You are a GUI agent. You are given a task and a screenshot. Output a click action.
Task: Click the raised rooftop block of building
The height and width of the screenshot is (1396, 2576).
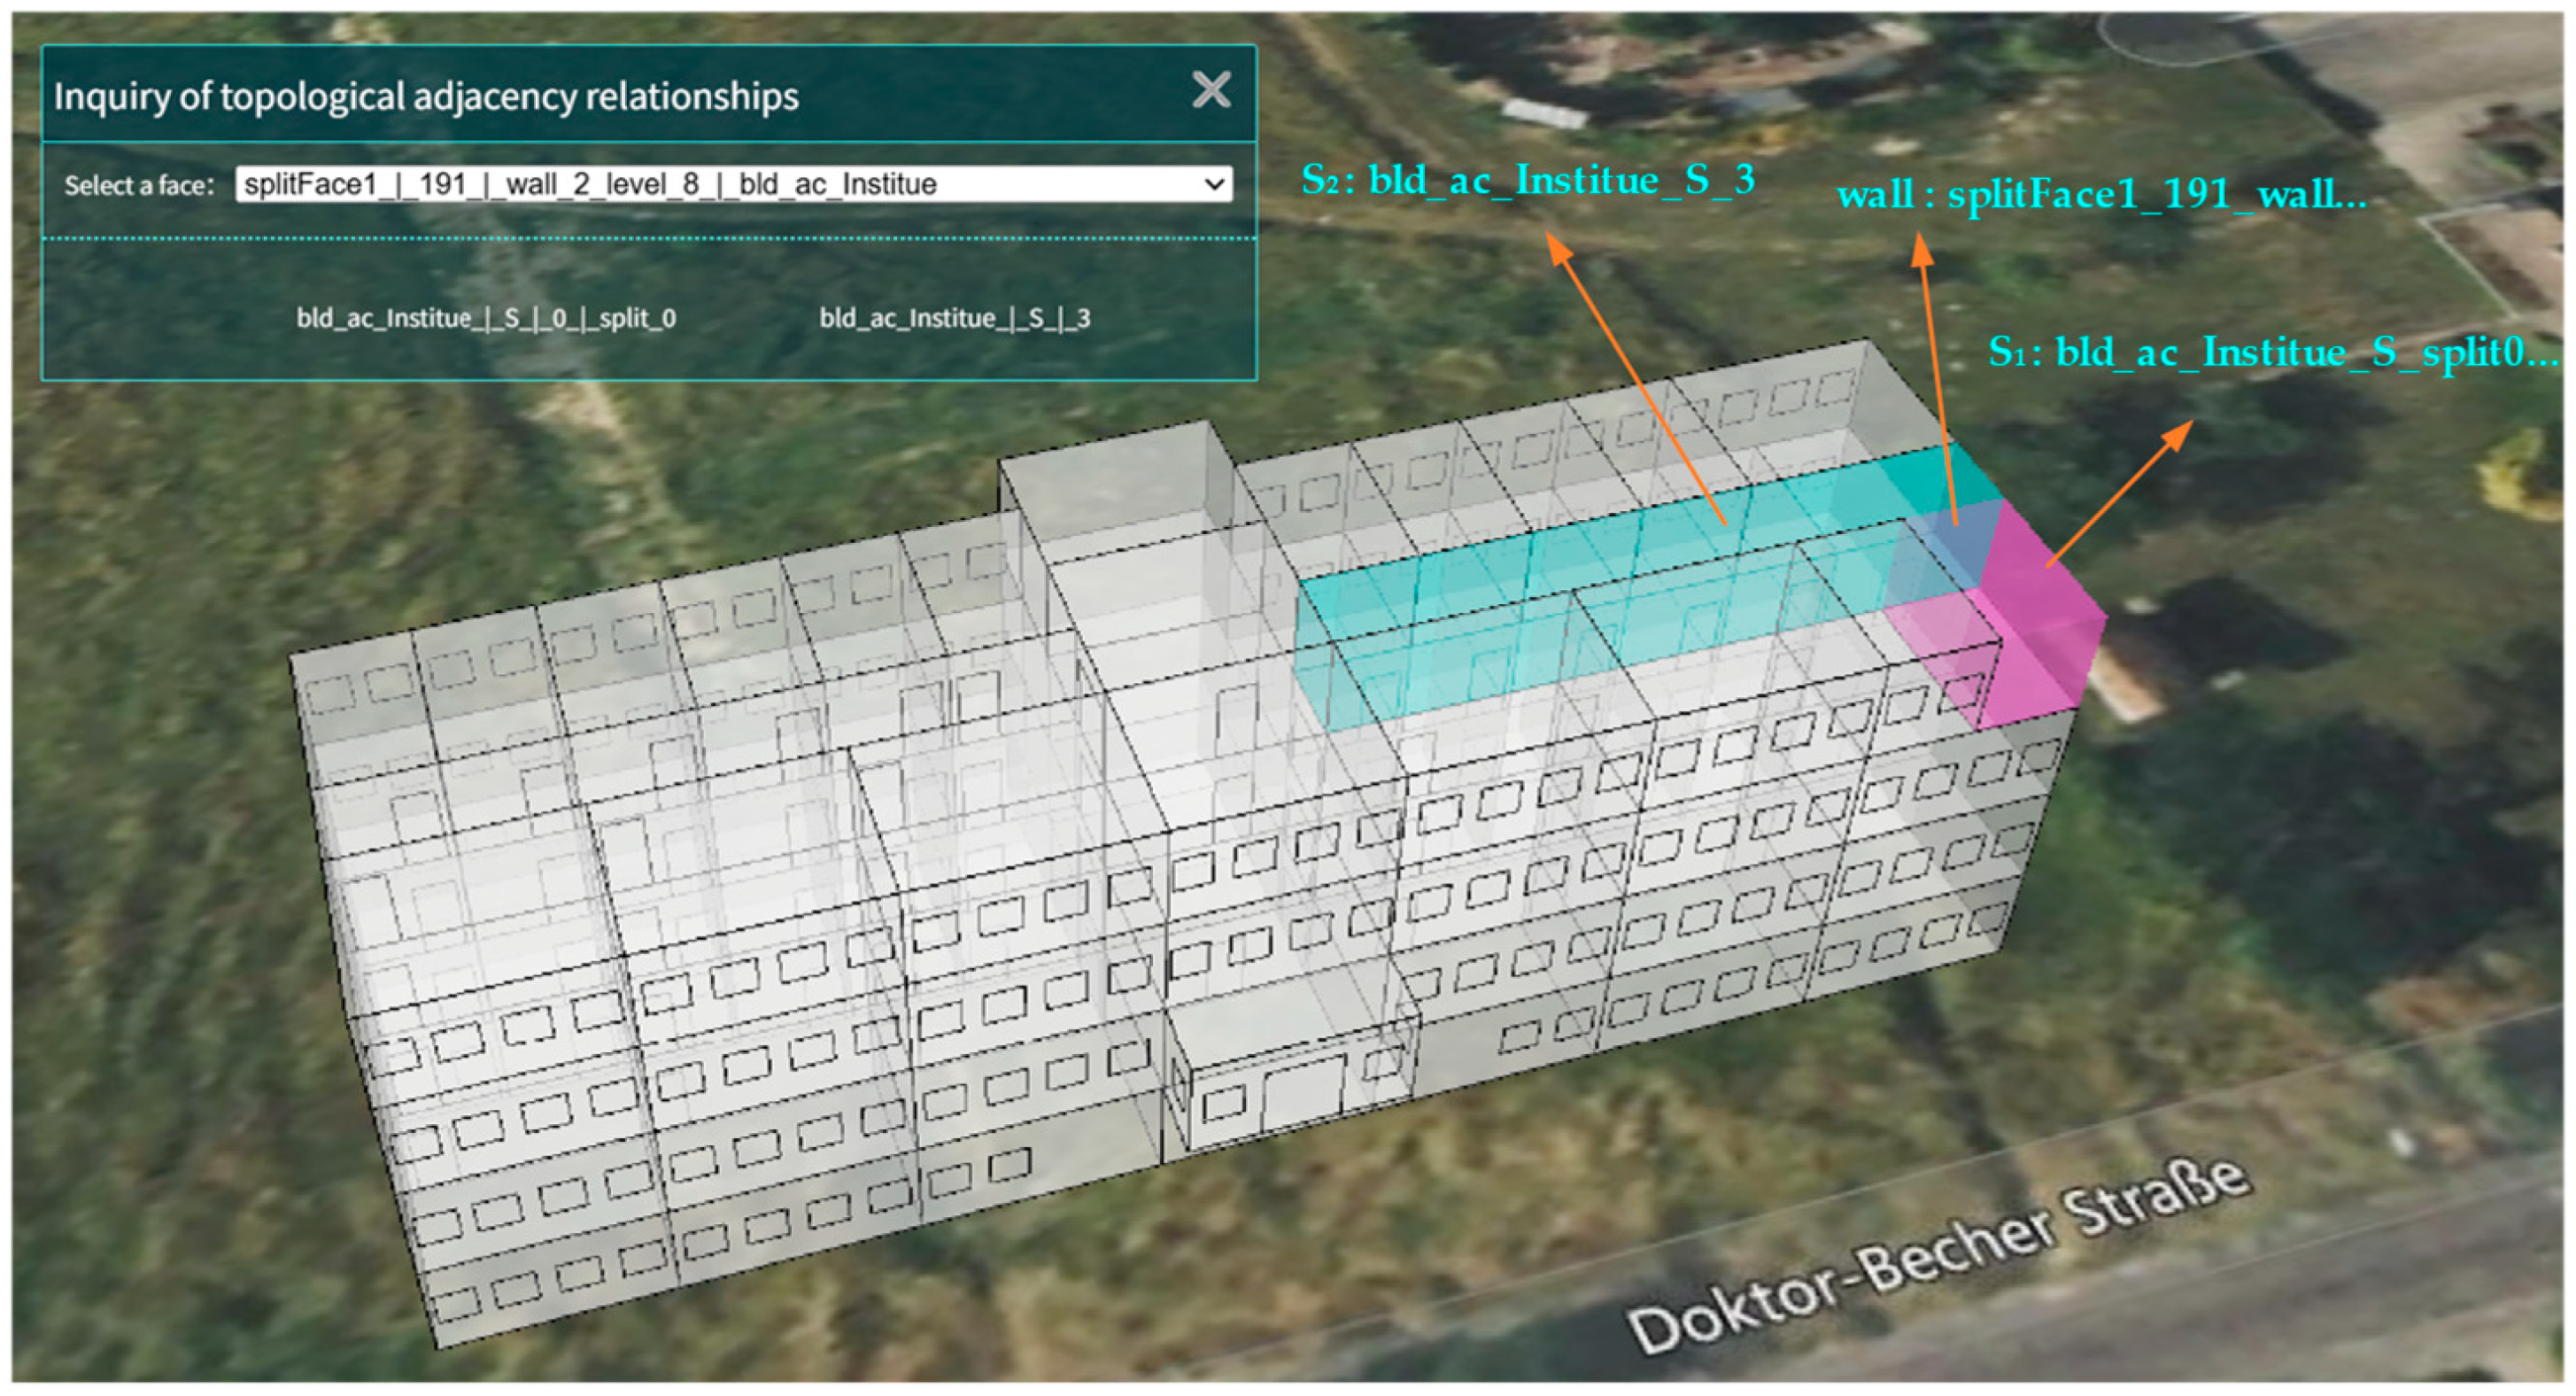[1110, 480]
